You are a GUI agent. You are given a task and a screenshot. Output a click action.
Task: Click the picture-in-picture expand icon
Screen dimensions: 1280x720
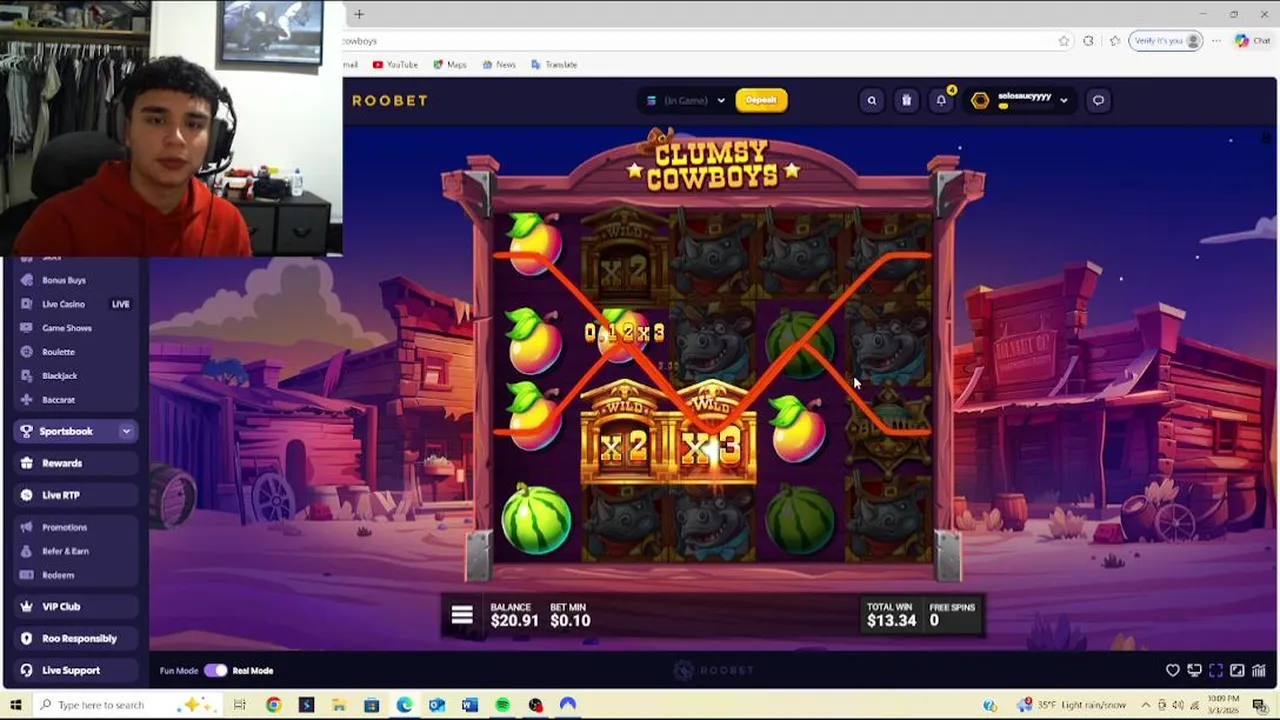tap(1237, 671)
